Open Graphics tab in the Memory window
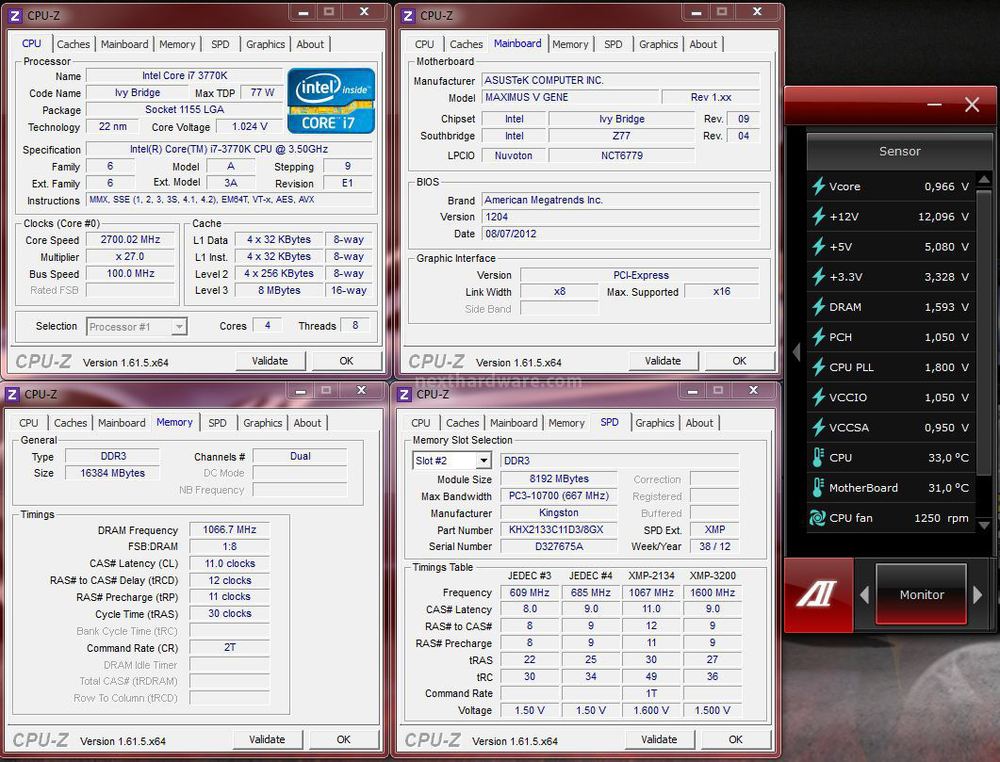 point(263,423)
